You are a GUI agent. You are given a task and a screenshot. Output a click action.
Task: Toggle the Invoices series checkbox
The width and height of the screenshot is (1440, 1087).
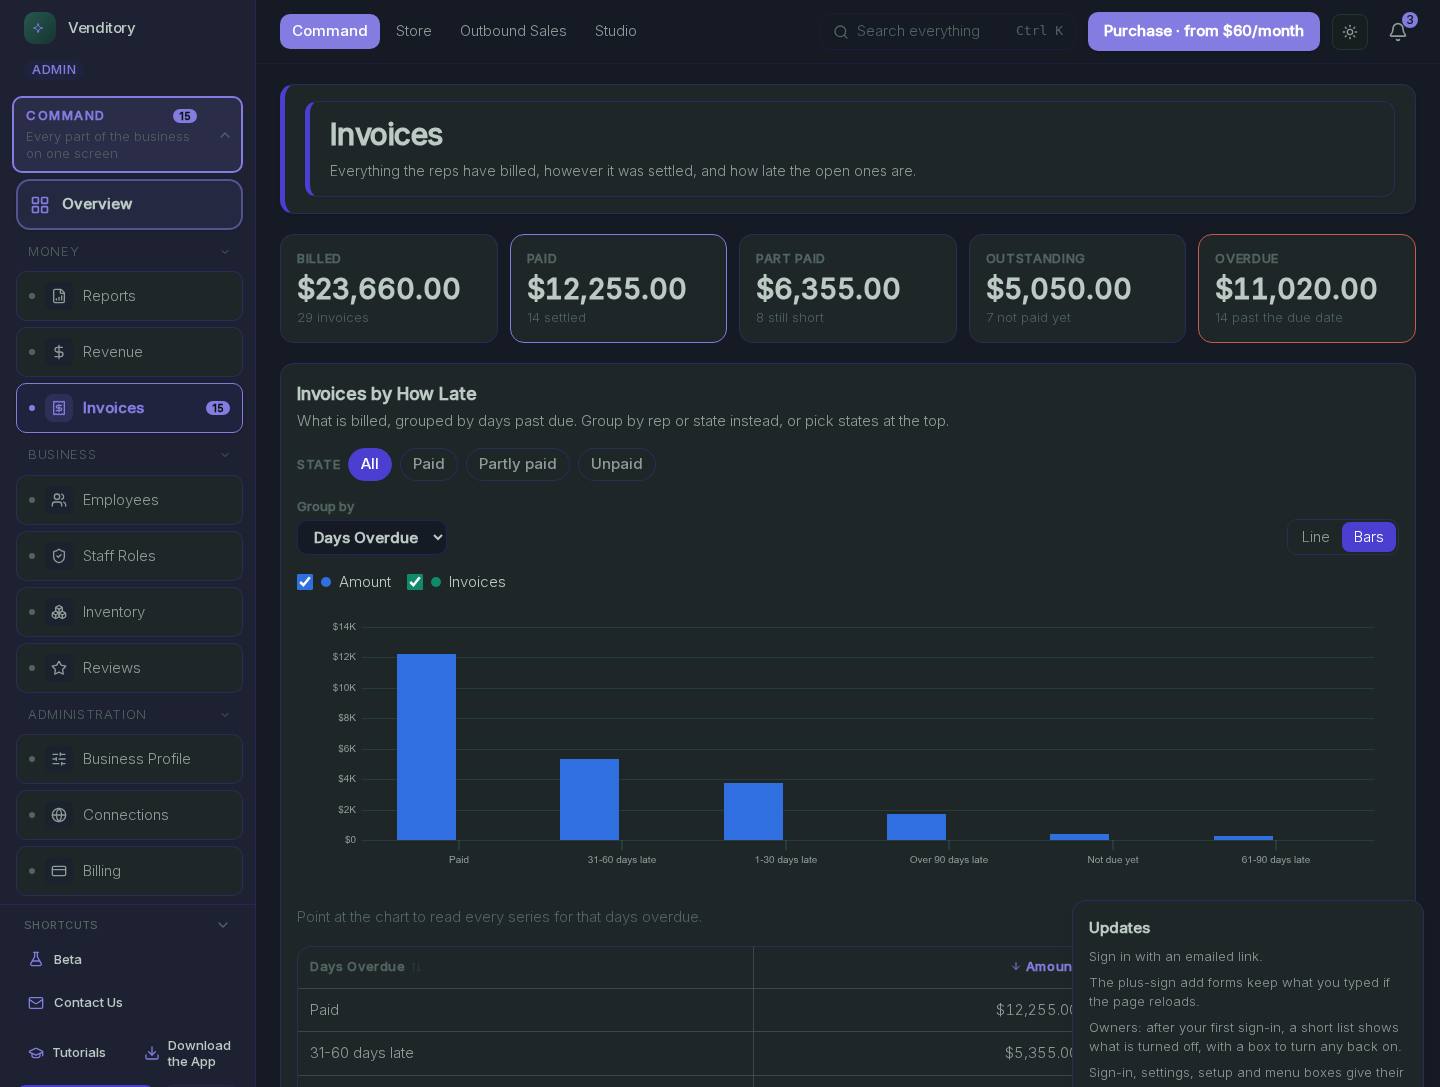pyautogui.click(x=415, y=582)
